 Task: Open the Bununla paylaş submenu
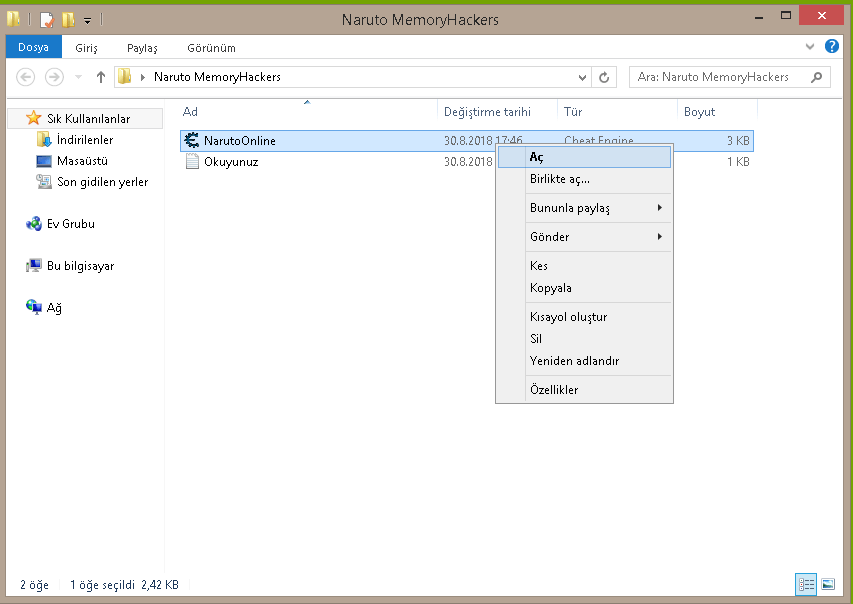[584, 208]
